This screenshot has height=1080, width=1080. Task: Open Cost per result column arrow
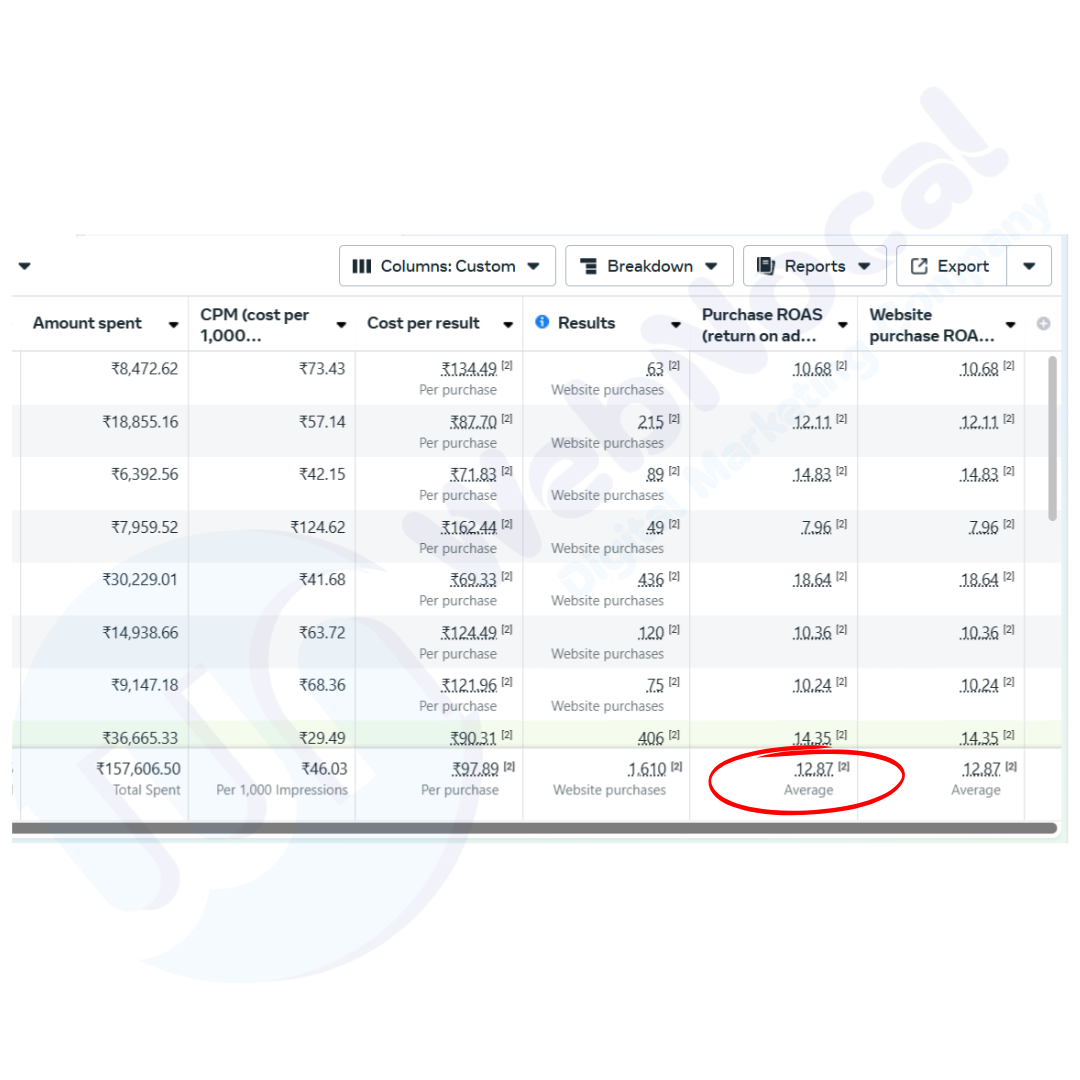tap(508, 325)
